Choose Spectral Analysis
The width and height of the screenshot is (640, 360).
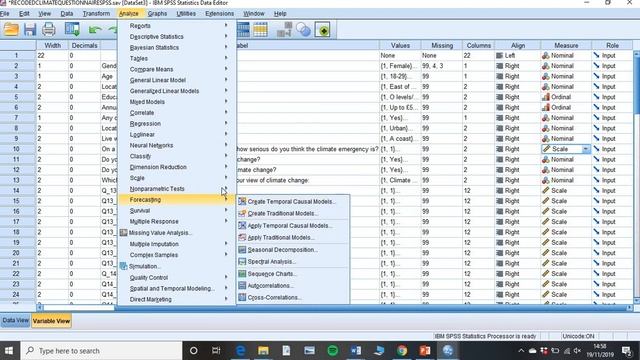293,262
